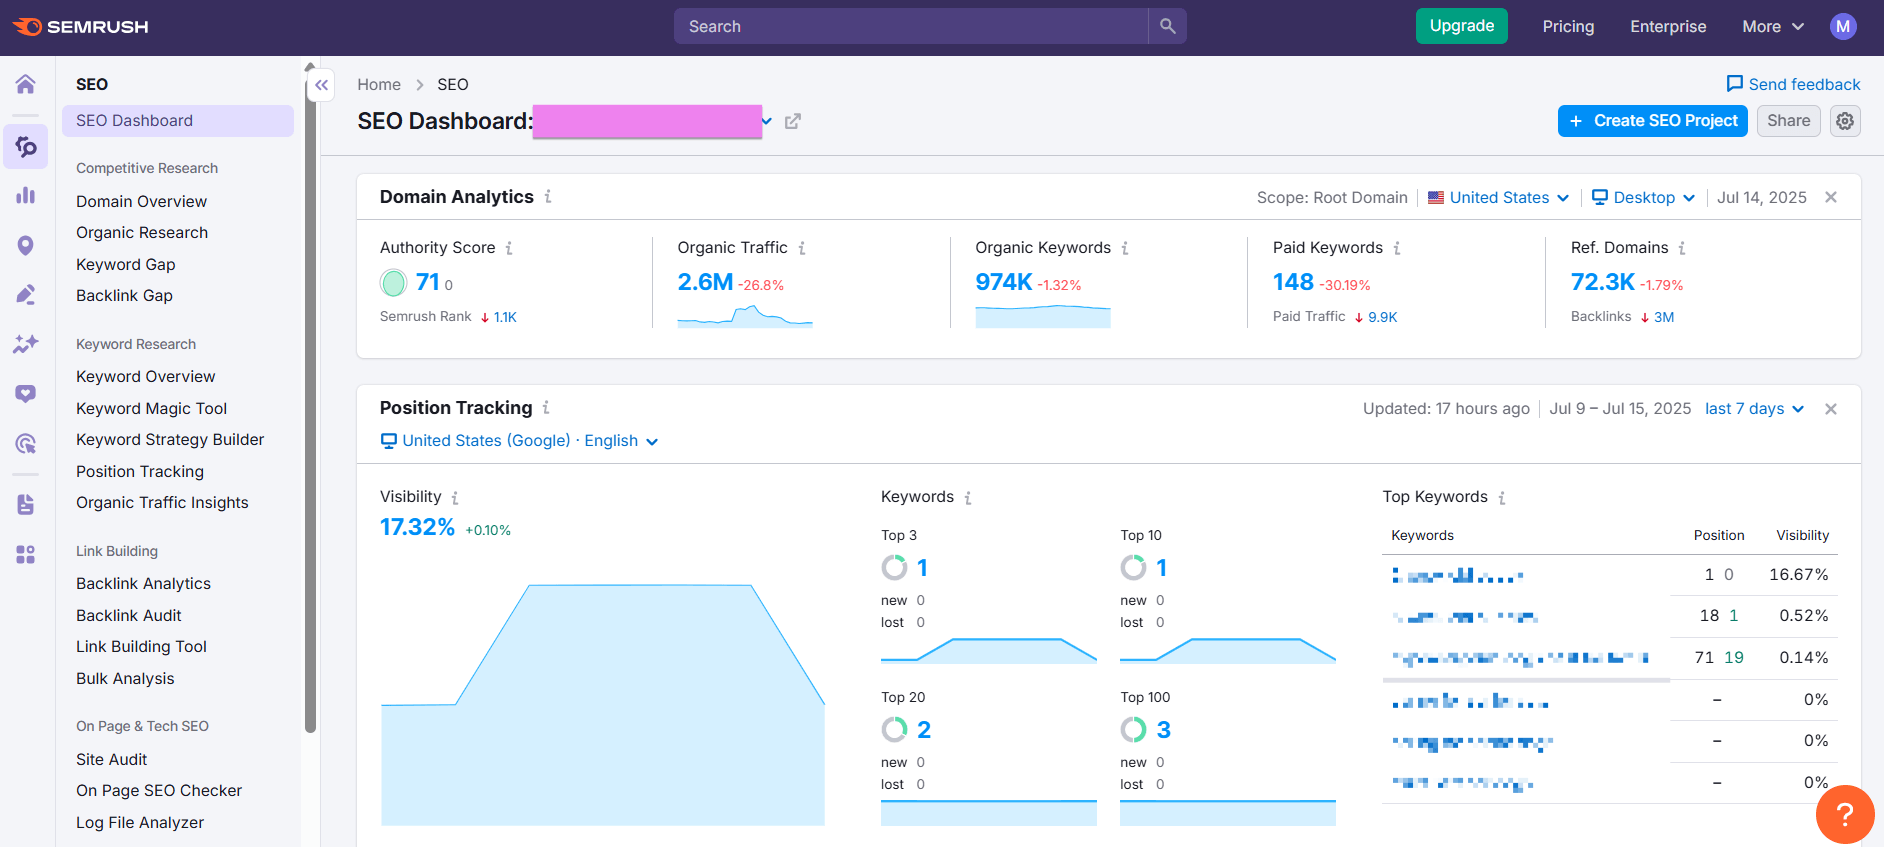Open Backlink Analytics in sidebar
The image size is (1884, 847).
pyautogui.click(x=144, y=583)
